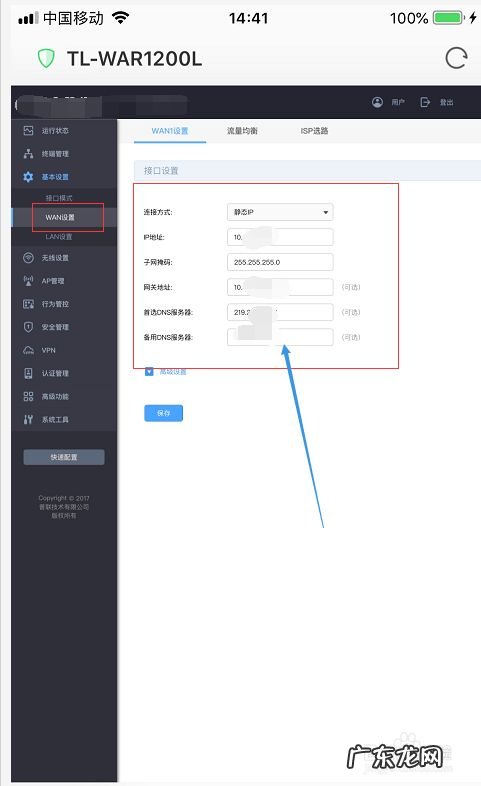Click the 用户 text label
Image resolution: width=481 pixels, height=786 pixels.
click(398, 102)
